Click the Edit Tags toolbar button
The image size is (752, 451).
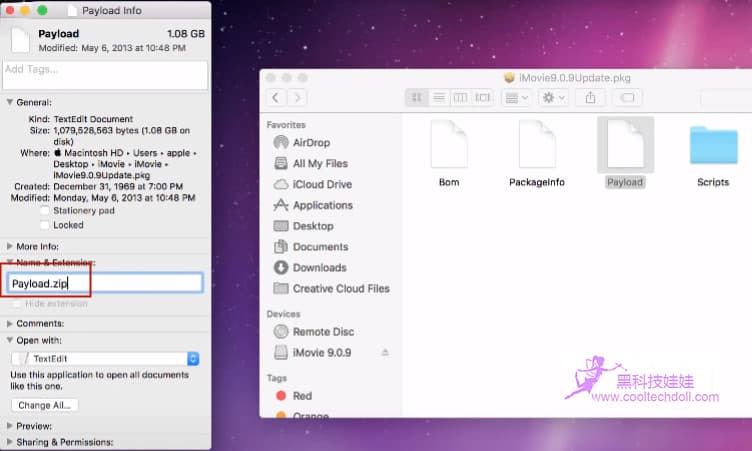[x=627, y=98]
